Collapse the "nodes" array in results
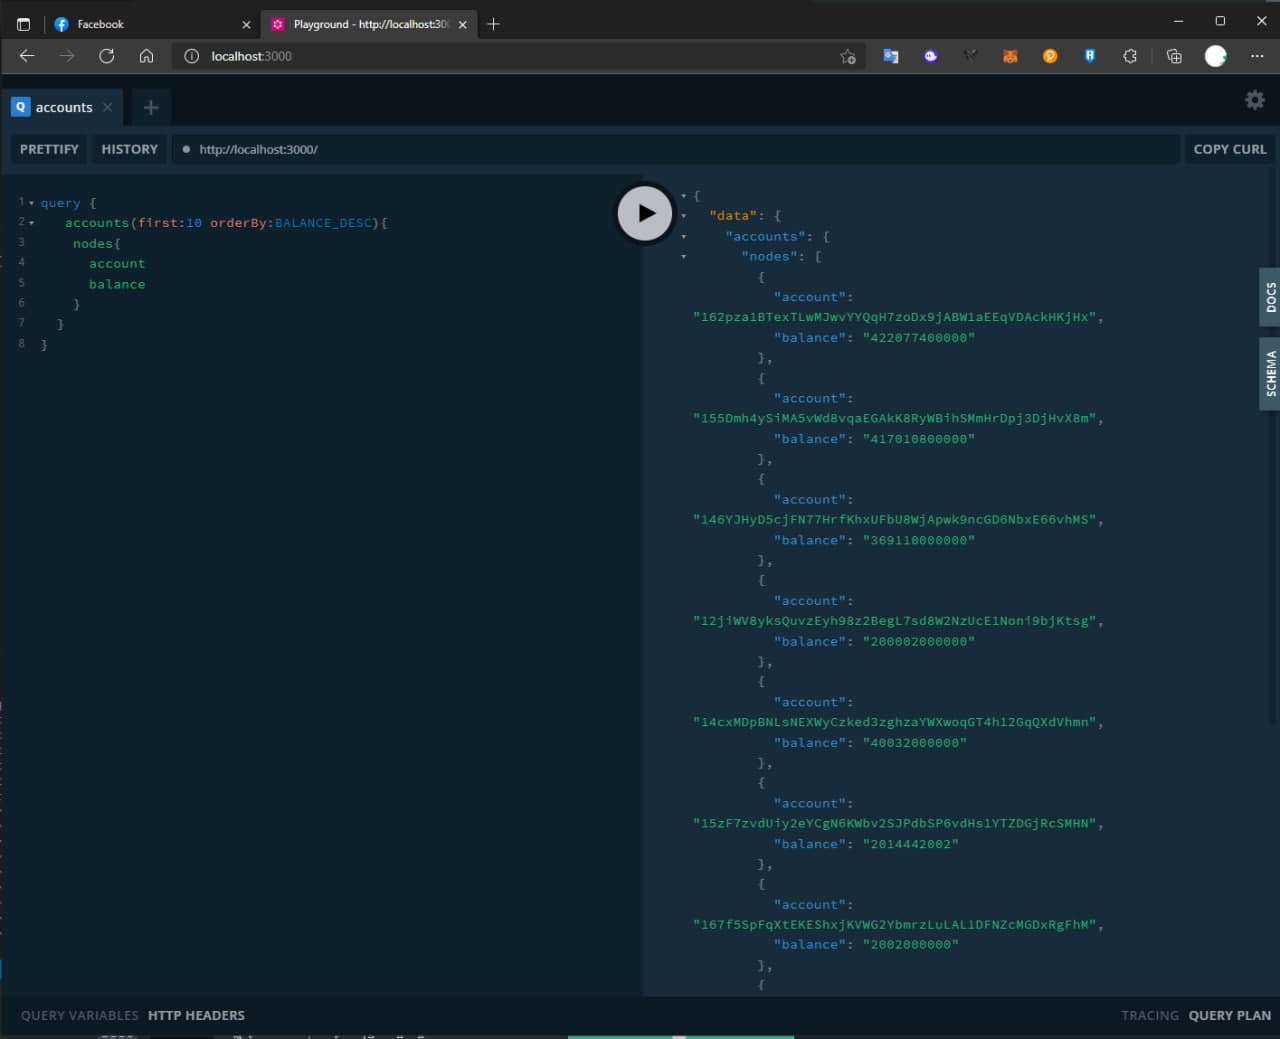This screenshot has width=1280, height=1039. (682, 256)
